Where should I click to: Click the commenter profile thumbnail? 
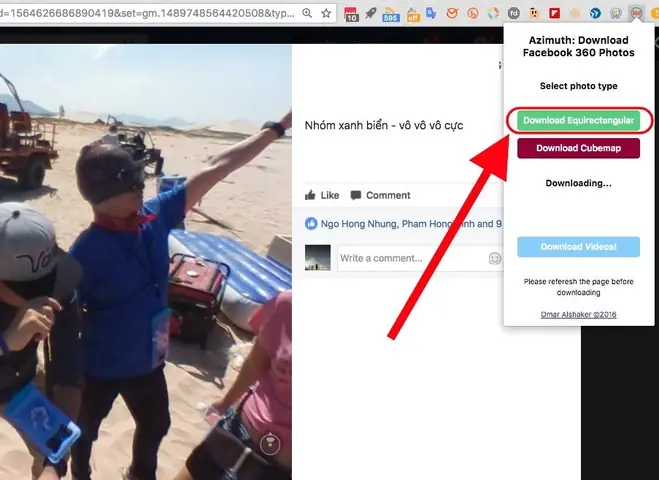[318, 257]
